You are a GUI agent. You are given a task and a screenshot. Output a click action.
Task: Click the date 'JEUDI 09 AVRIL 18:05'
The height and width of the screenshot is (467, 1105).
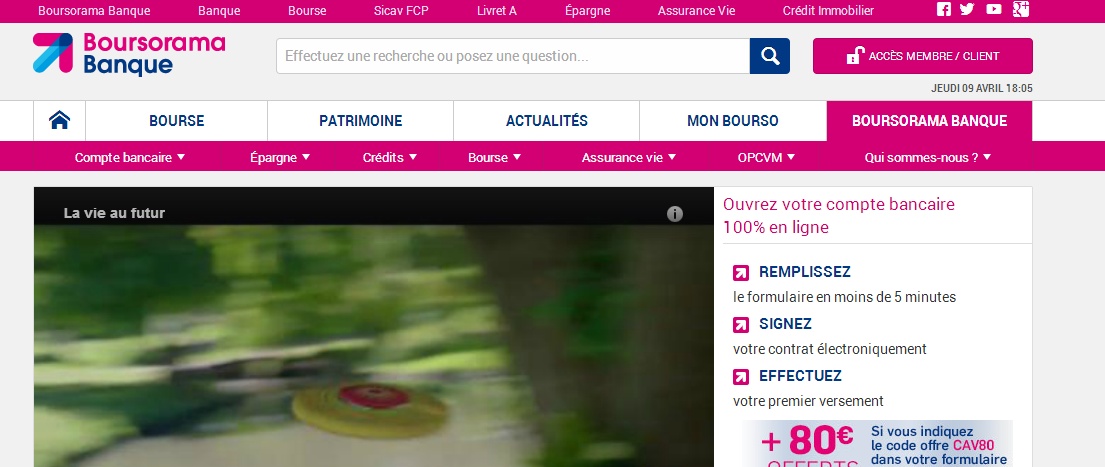[982, 89]
